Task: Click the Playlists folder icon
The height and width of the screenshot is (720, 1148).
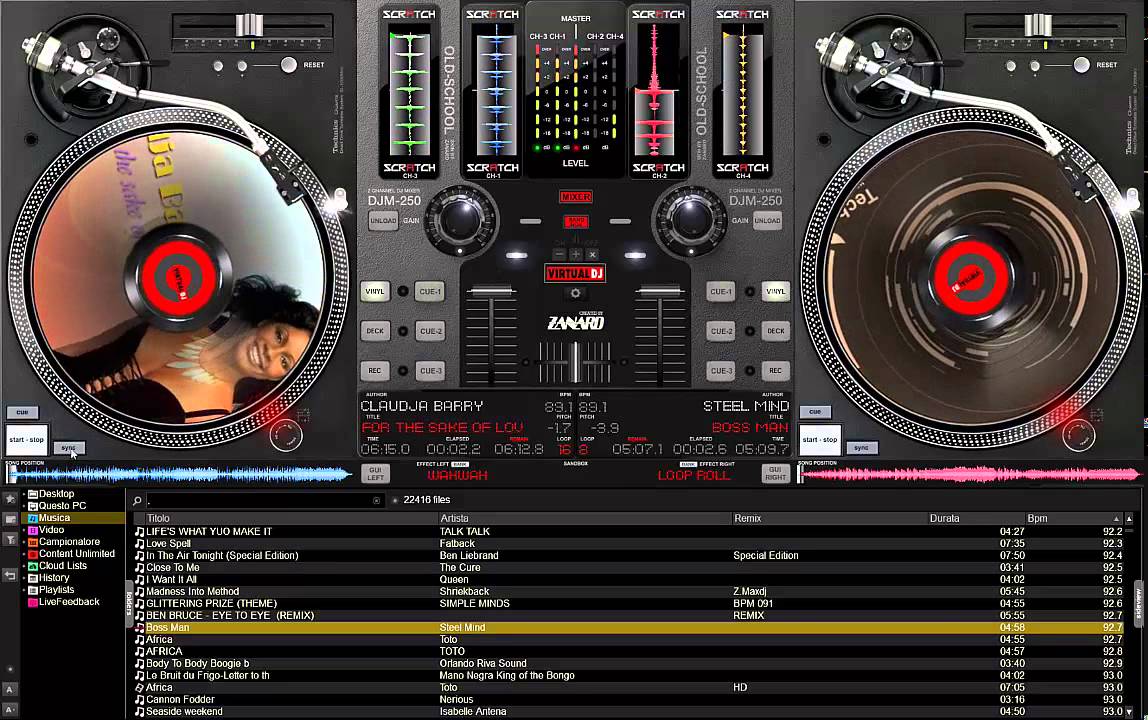Action: pyautogui.click(x=33, y=590)
